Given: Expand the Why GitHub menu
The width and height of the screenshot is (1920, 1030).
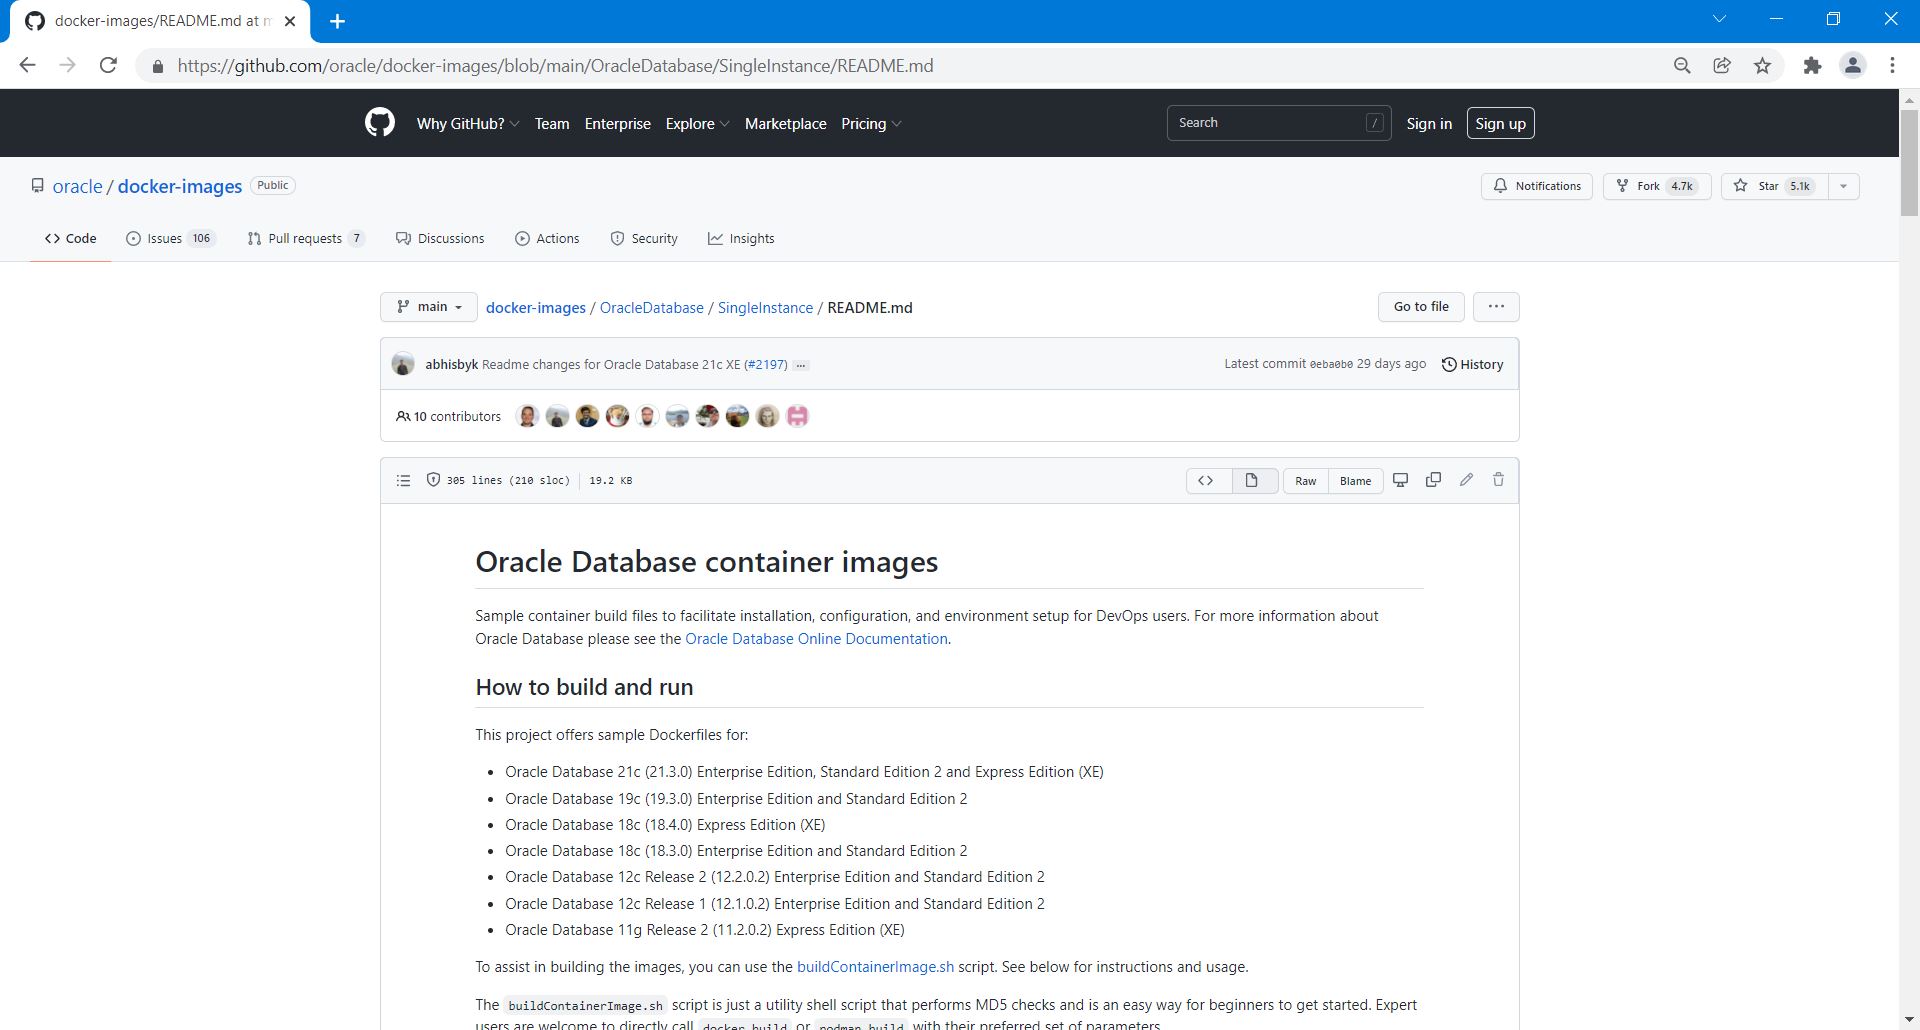Looking at the screenshot, I should click(x=467, y=124).
